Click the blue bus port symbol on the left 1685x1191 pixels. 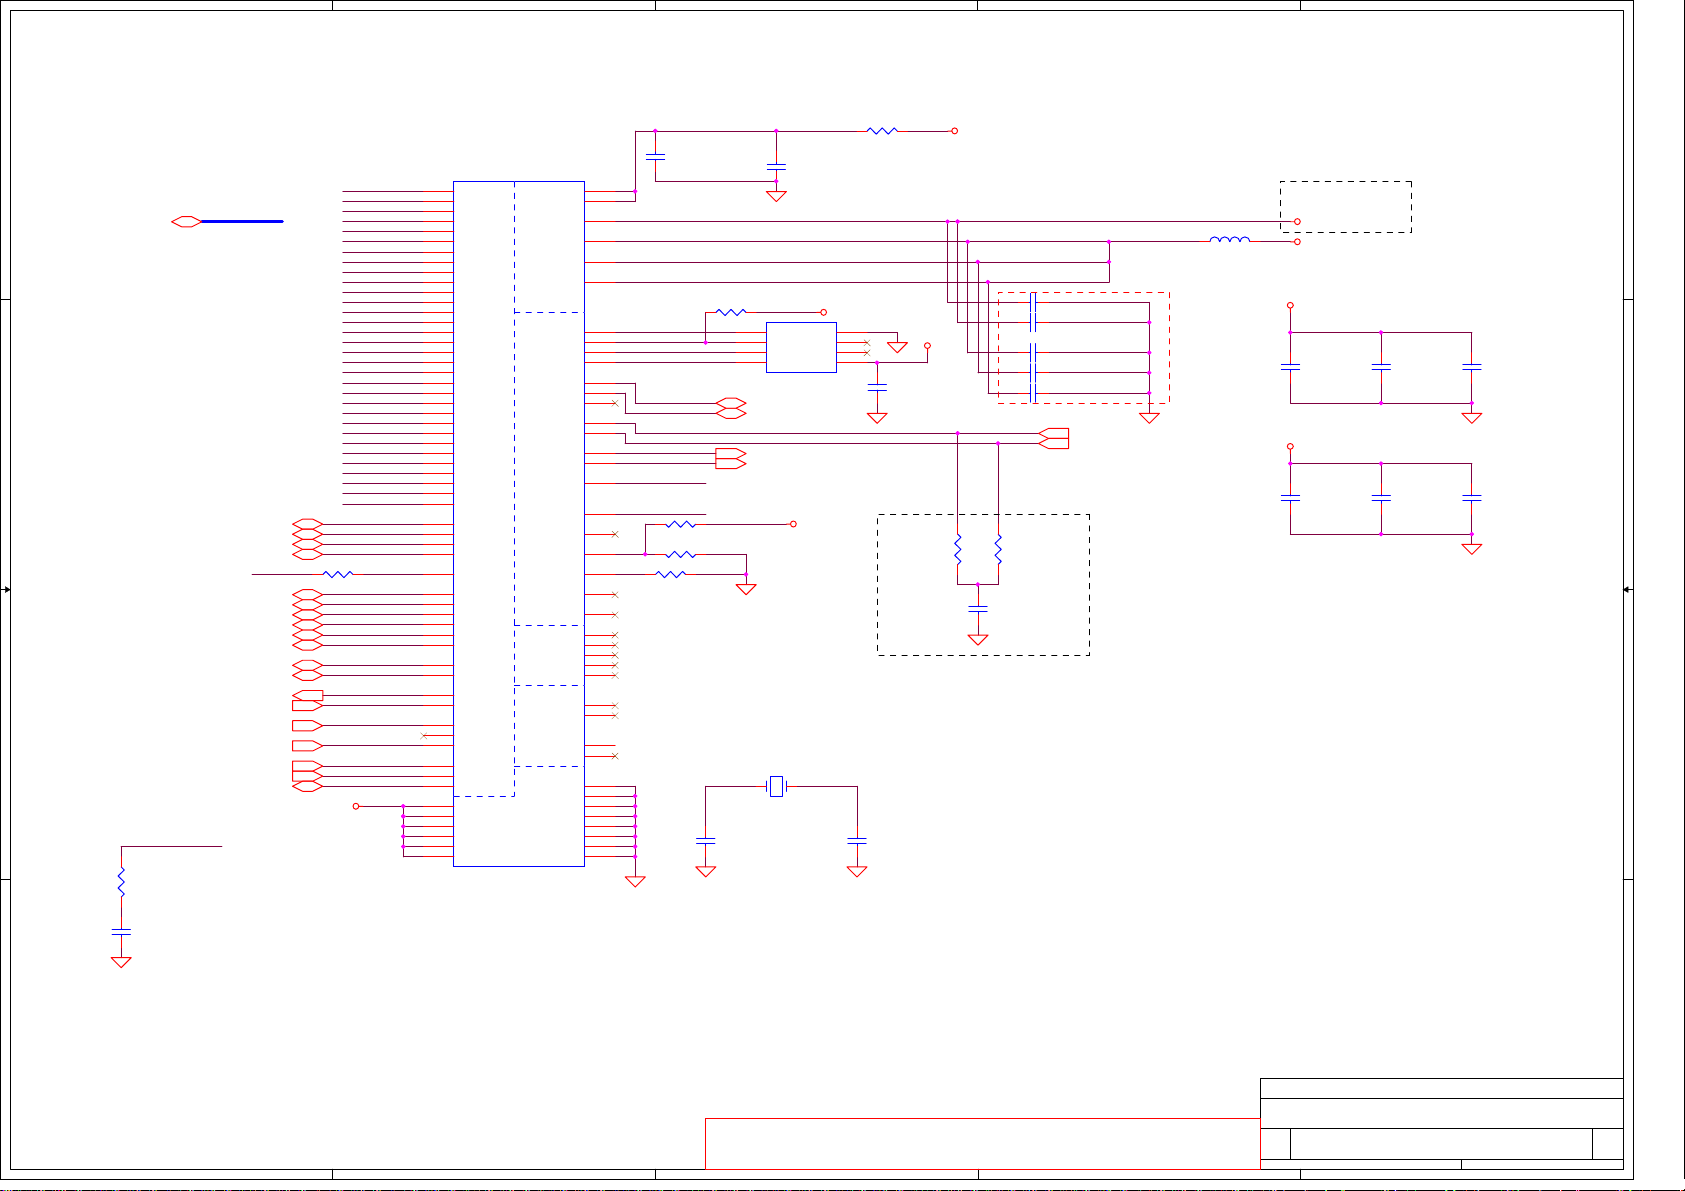point(186,221)
